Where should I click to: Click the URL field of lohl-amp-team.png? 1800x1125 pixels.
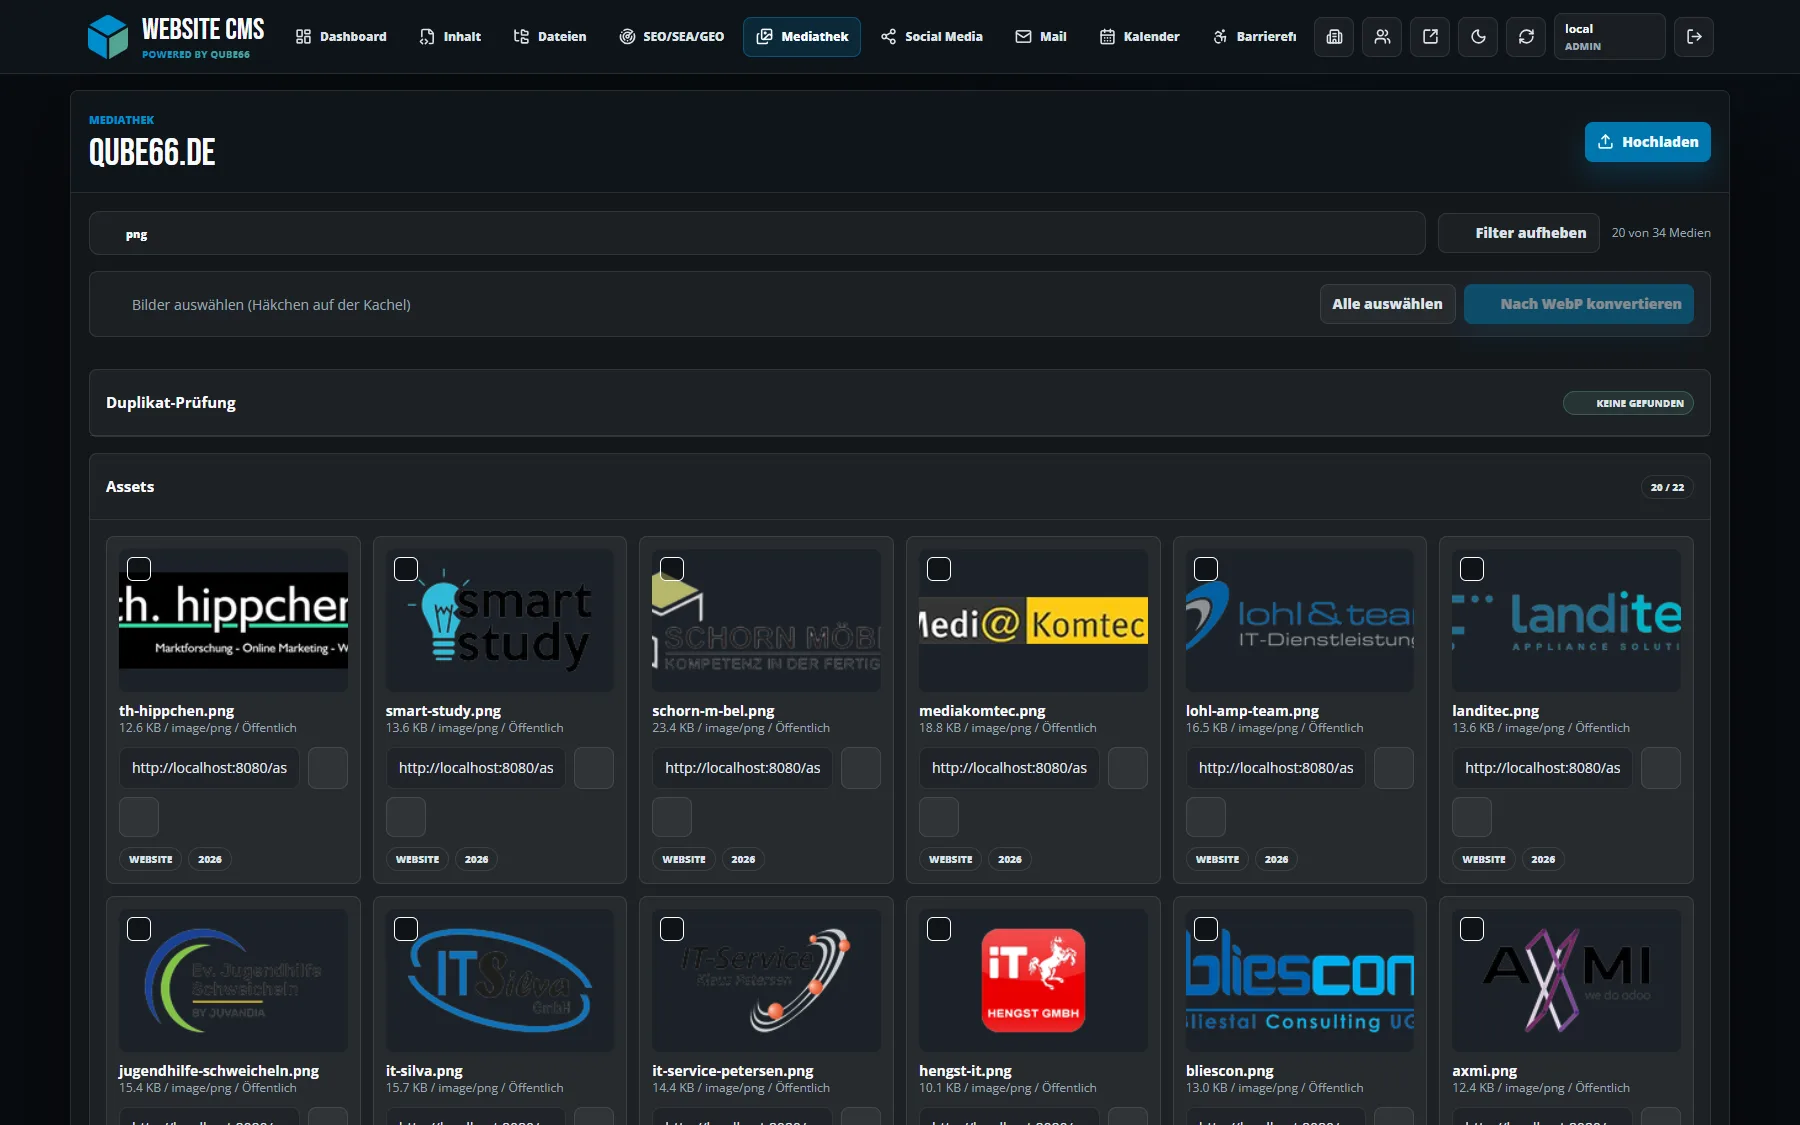pos(1276,768)
